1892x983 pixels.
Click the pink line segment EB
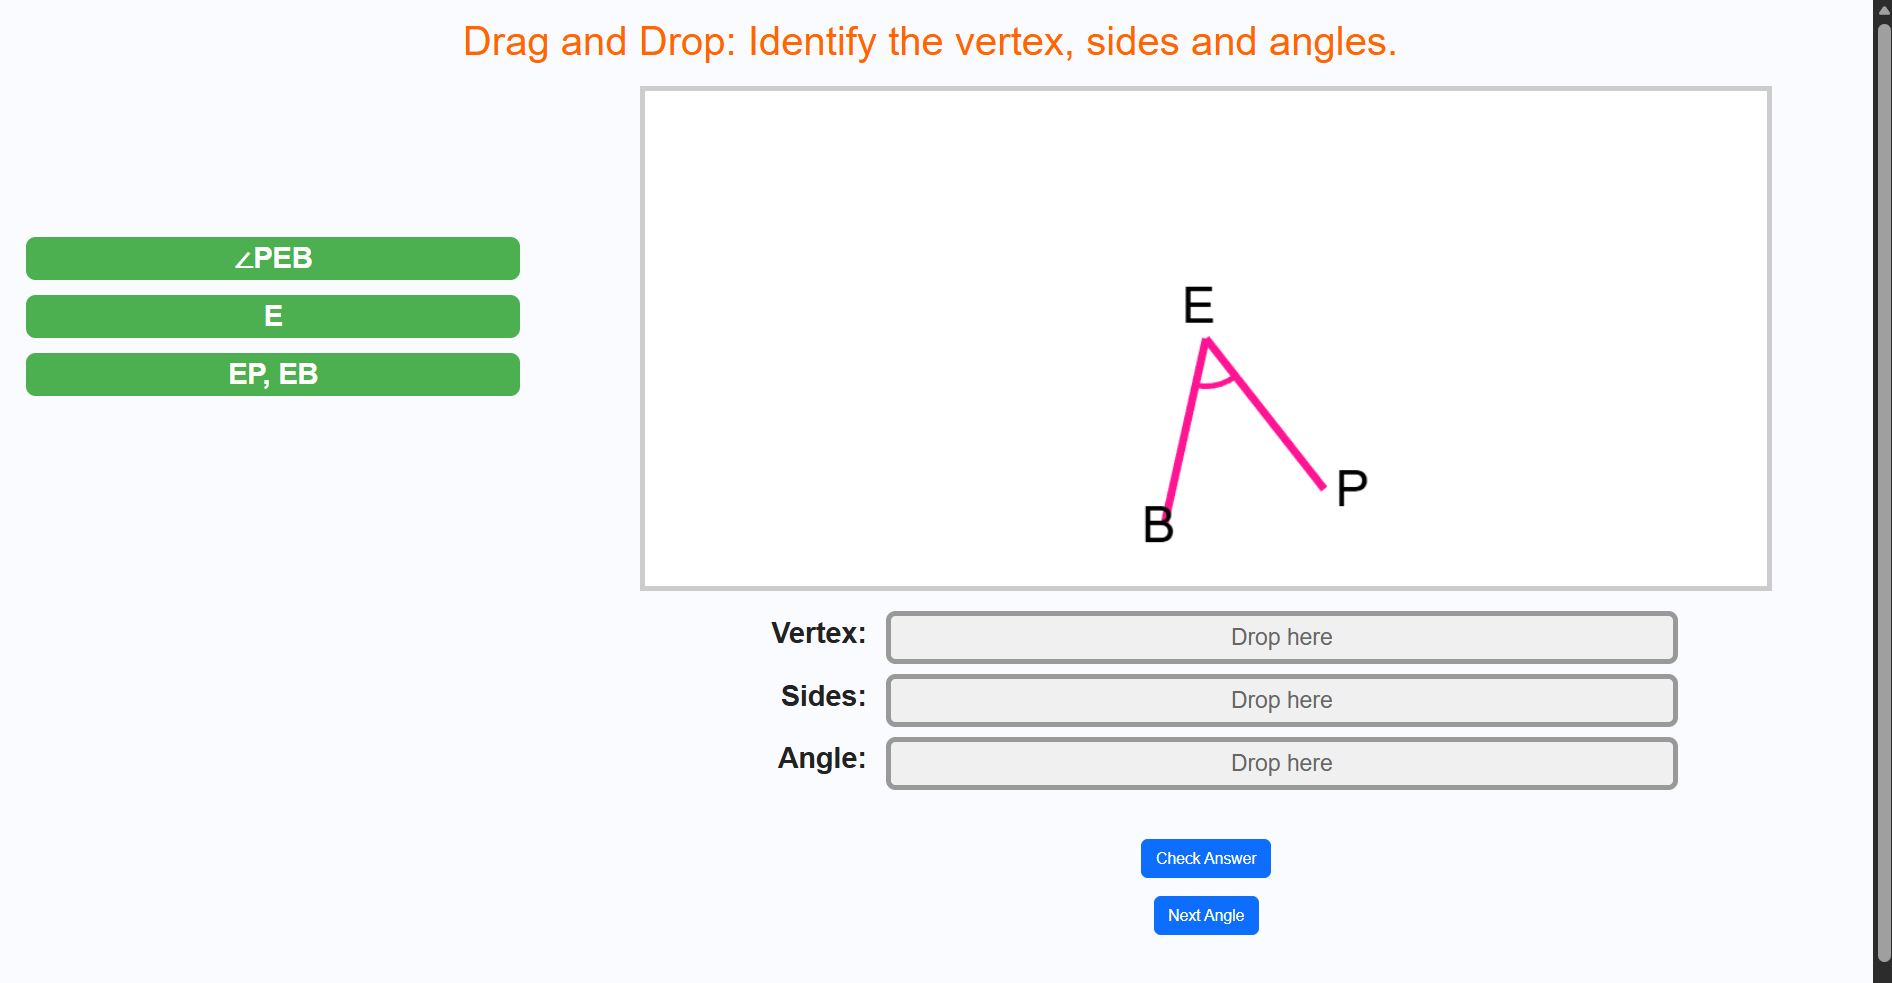1186,430
